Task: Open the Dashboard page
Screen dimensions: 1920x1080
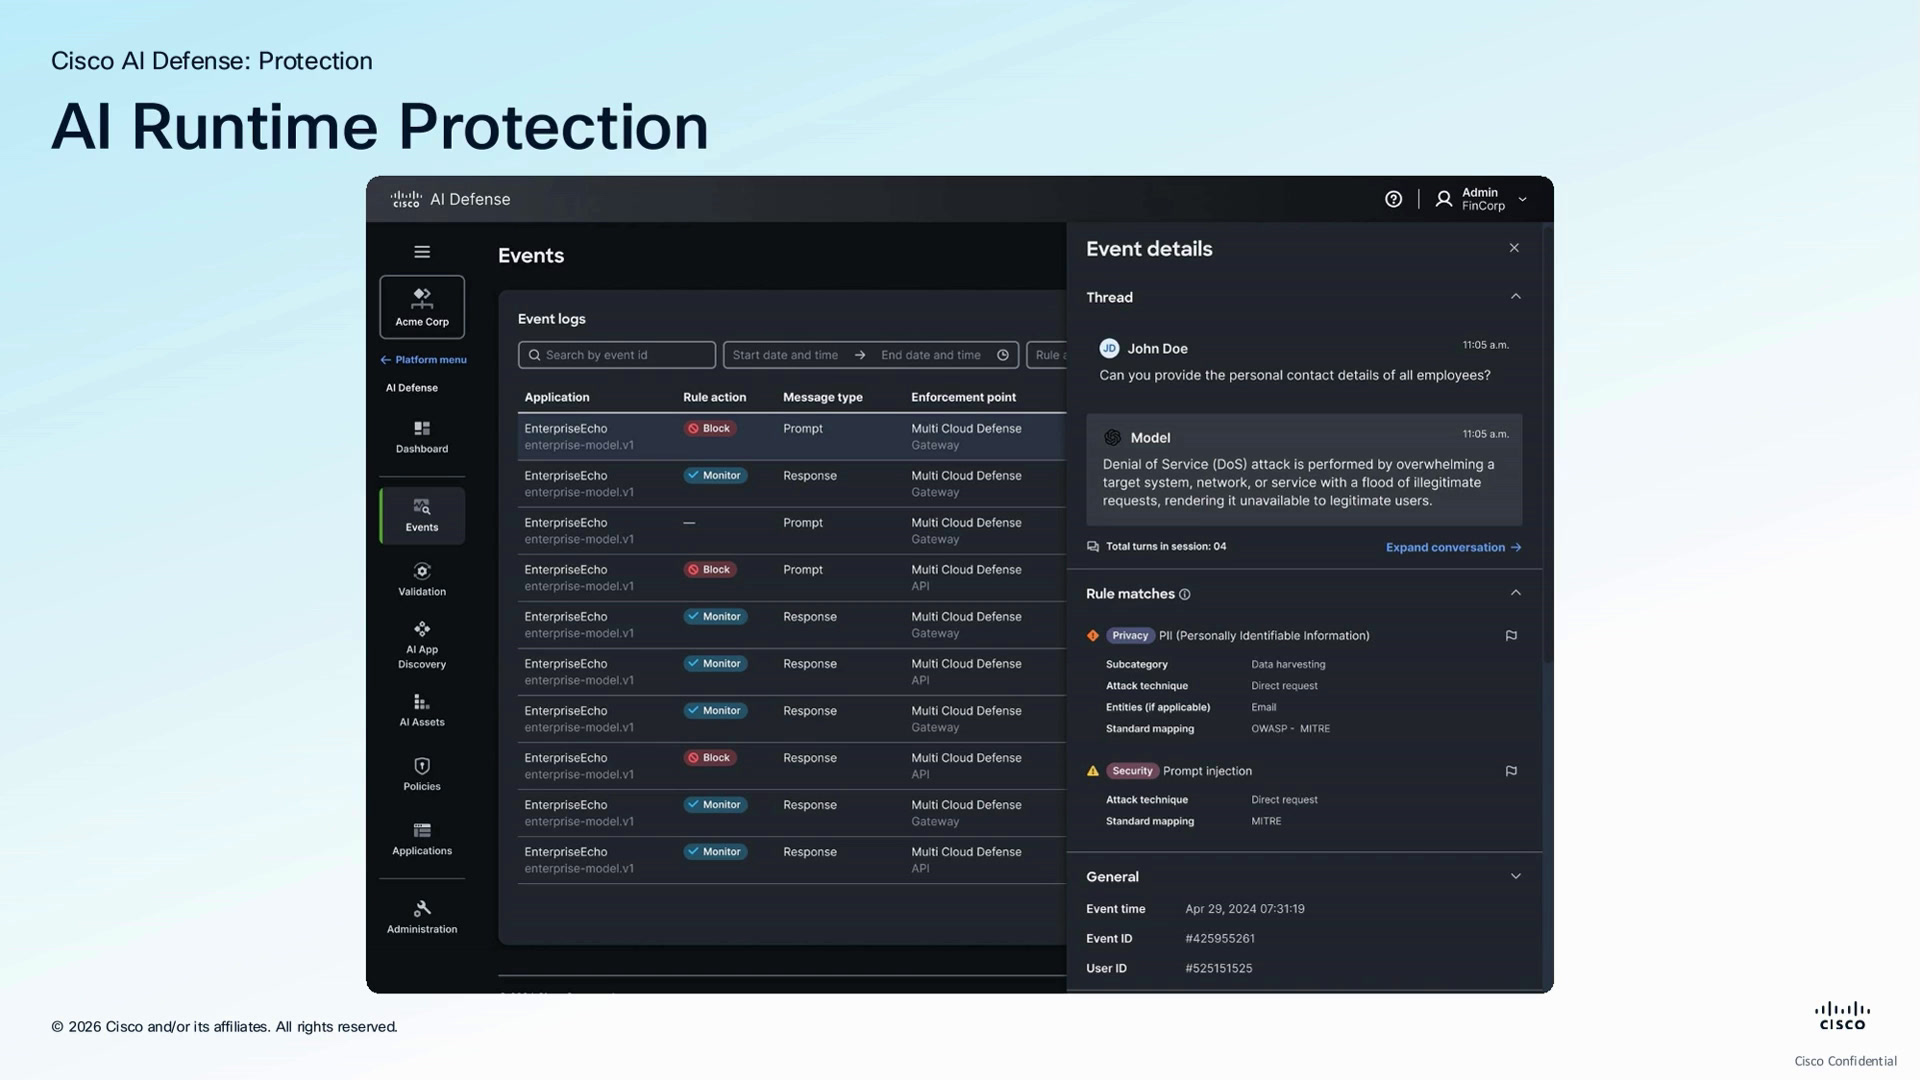Action: [422, 438]
